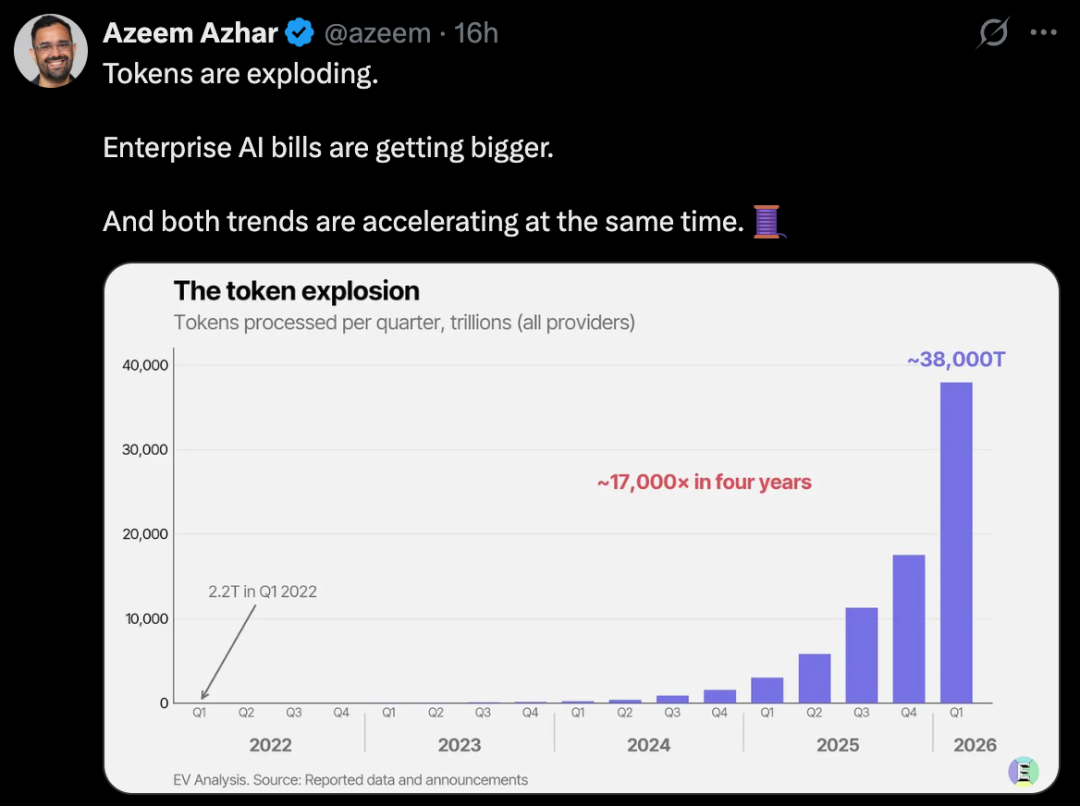The width and height of the screenshot is (1080, 806).
Task: Open the token explosion chart image
Action: [581, 528]
